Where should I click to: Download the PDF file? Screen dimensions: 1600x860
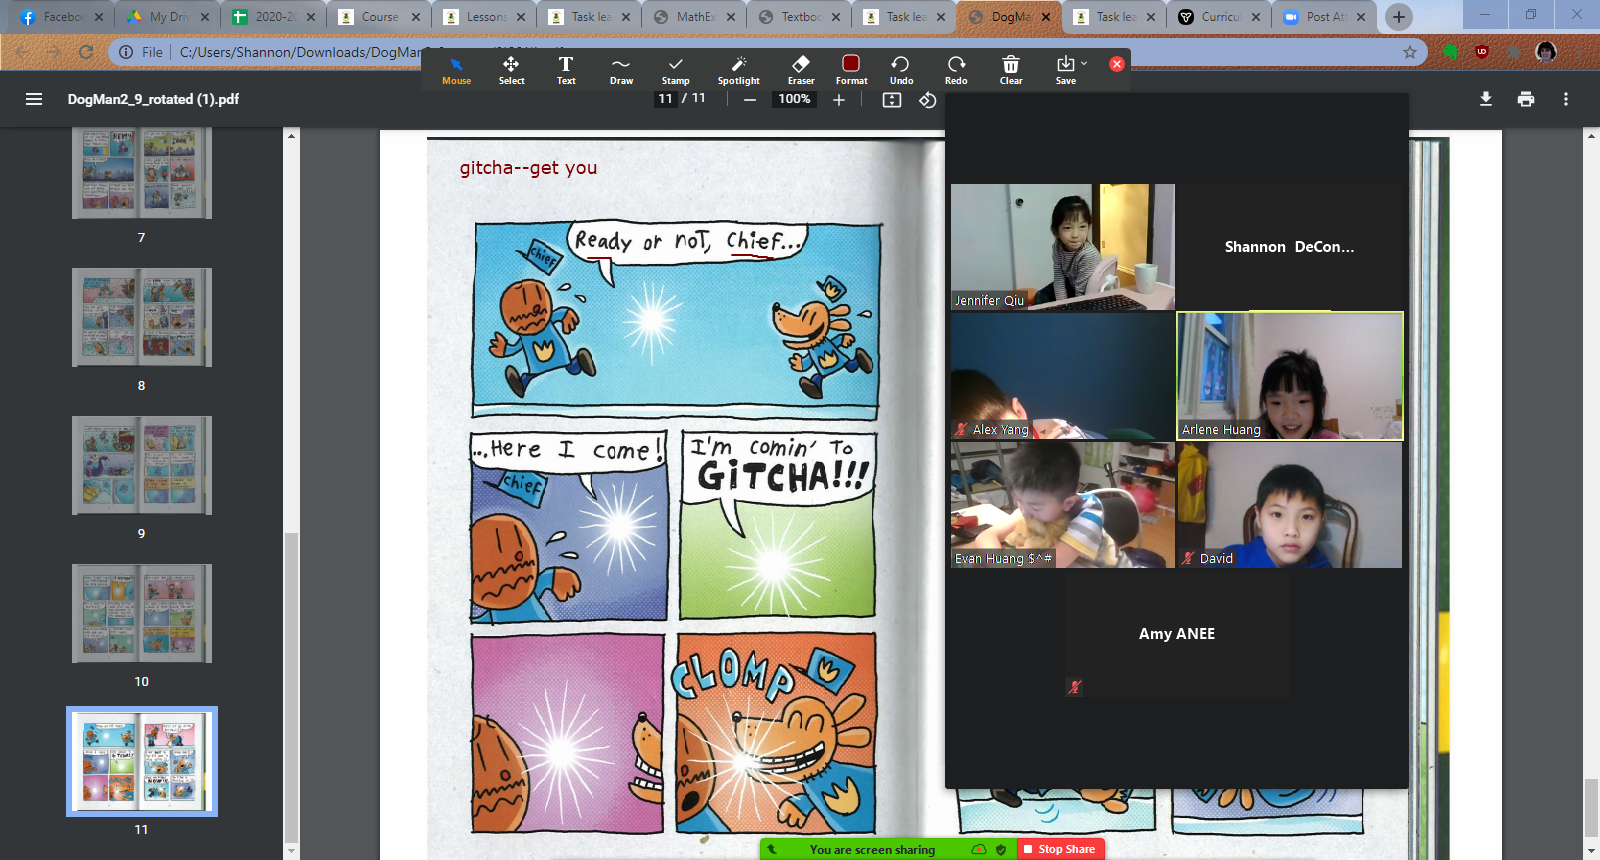pos(1486,99)
